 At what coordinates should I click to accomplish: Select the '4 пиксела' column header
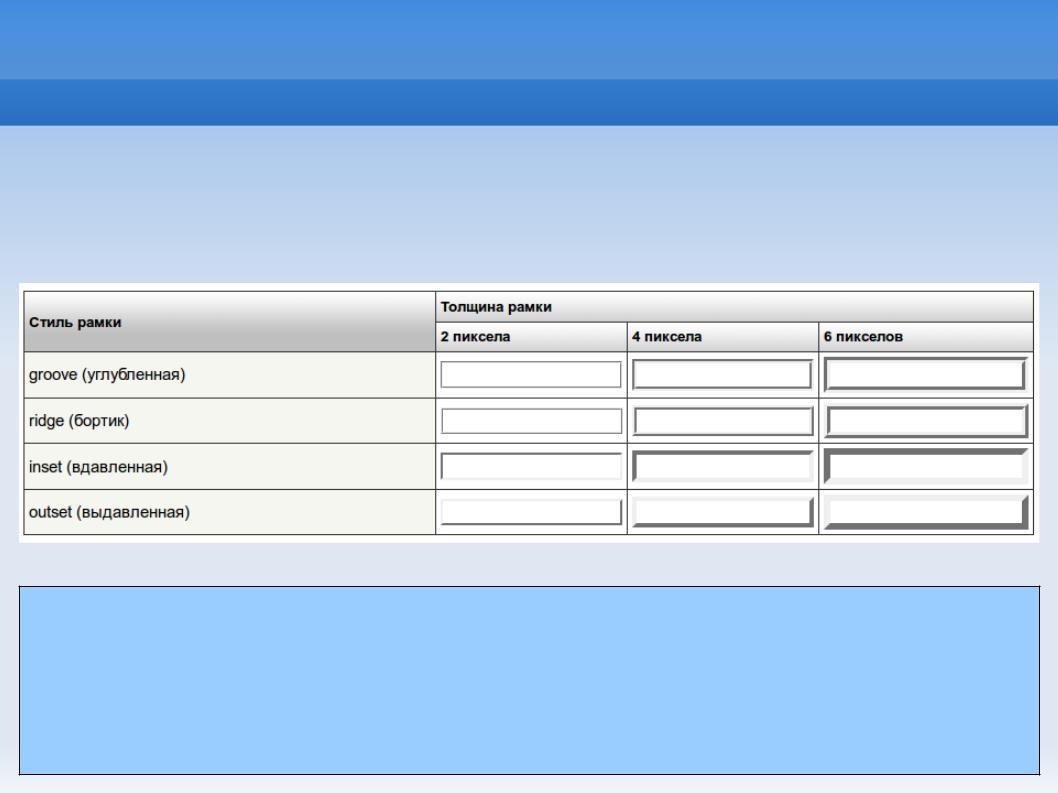723,337
